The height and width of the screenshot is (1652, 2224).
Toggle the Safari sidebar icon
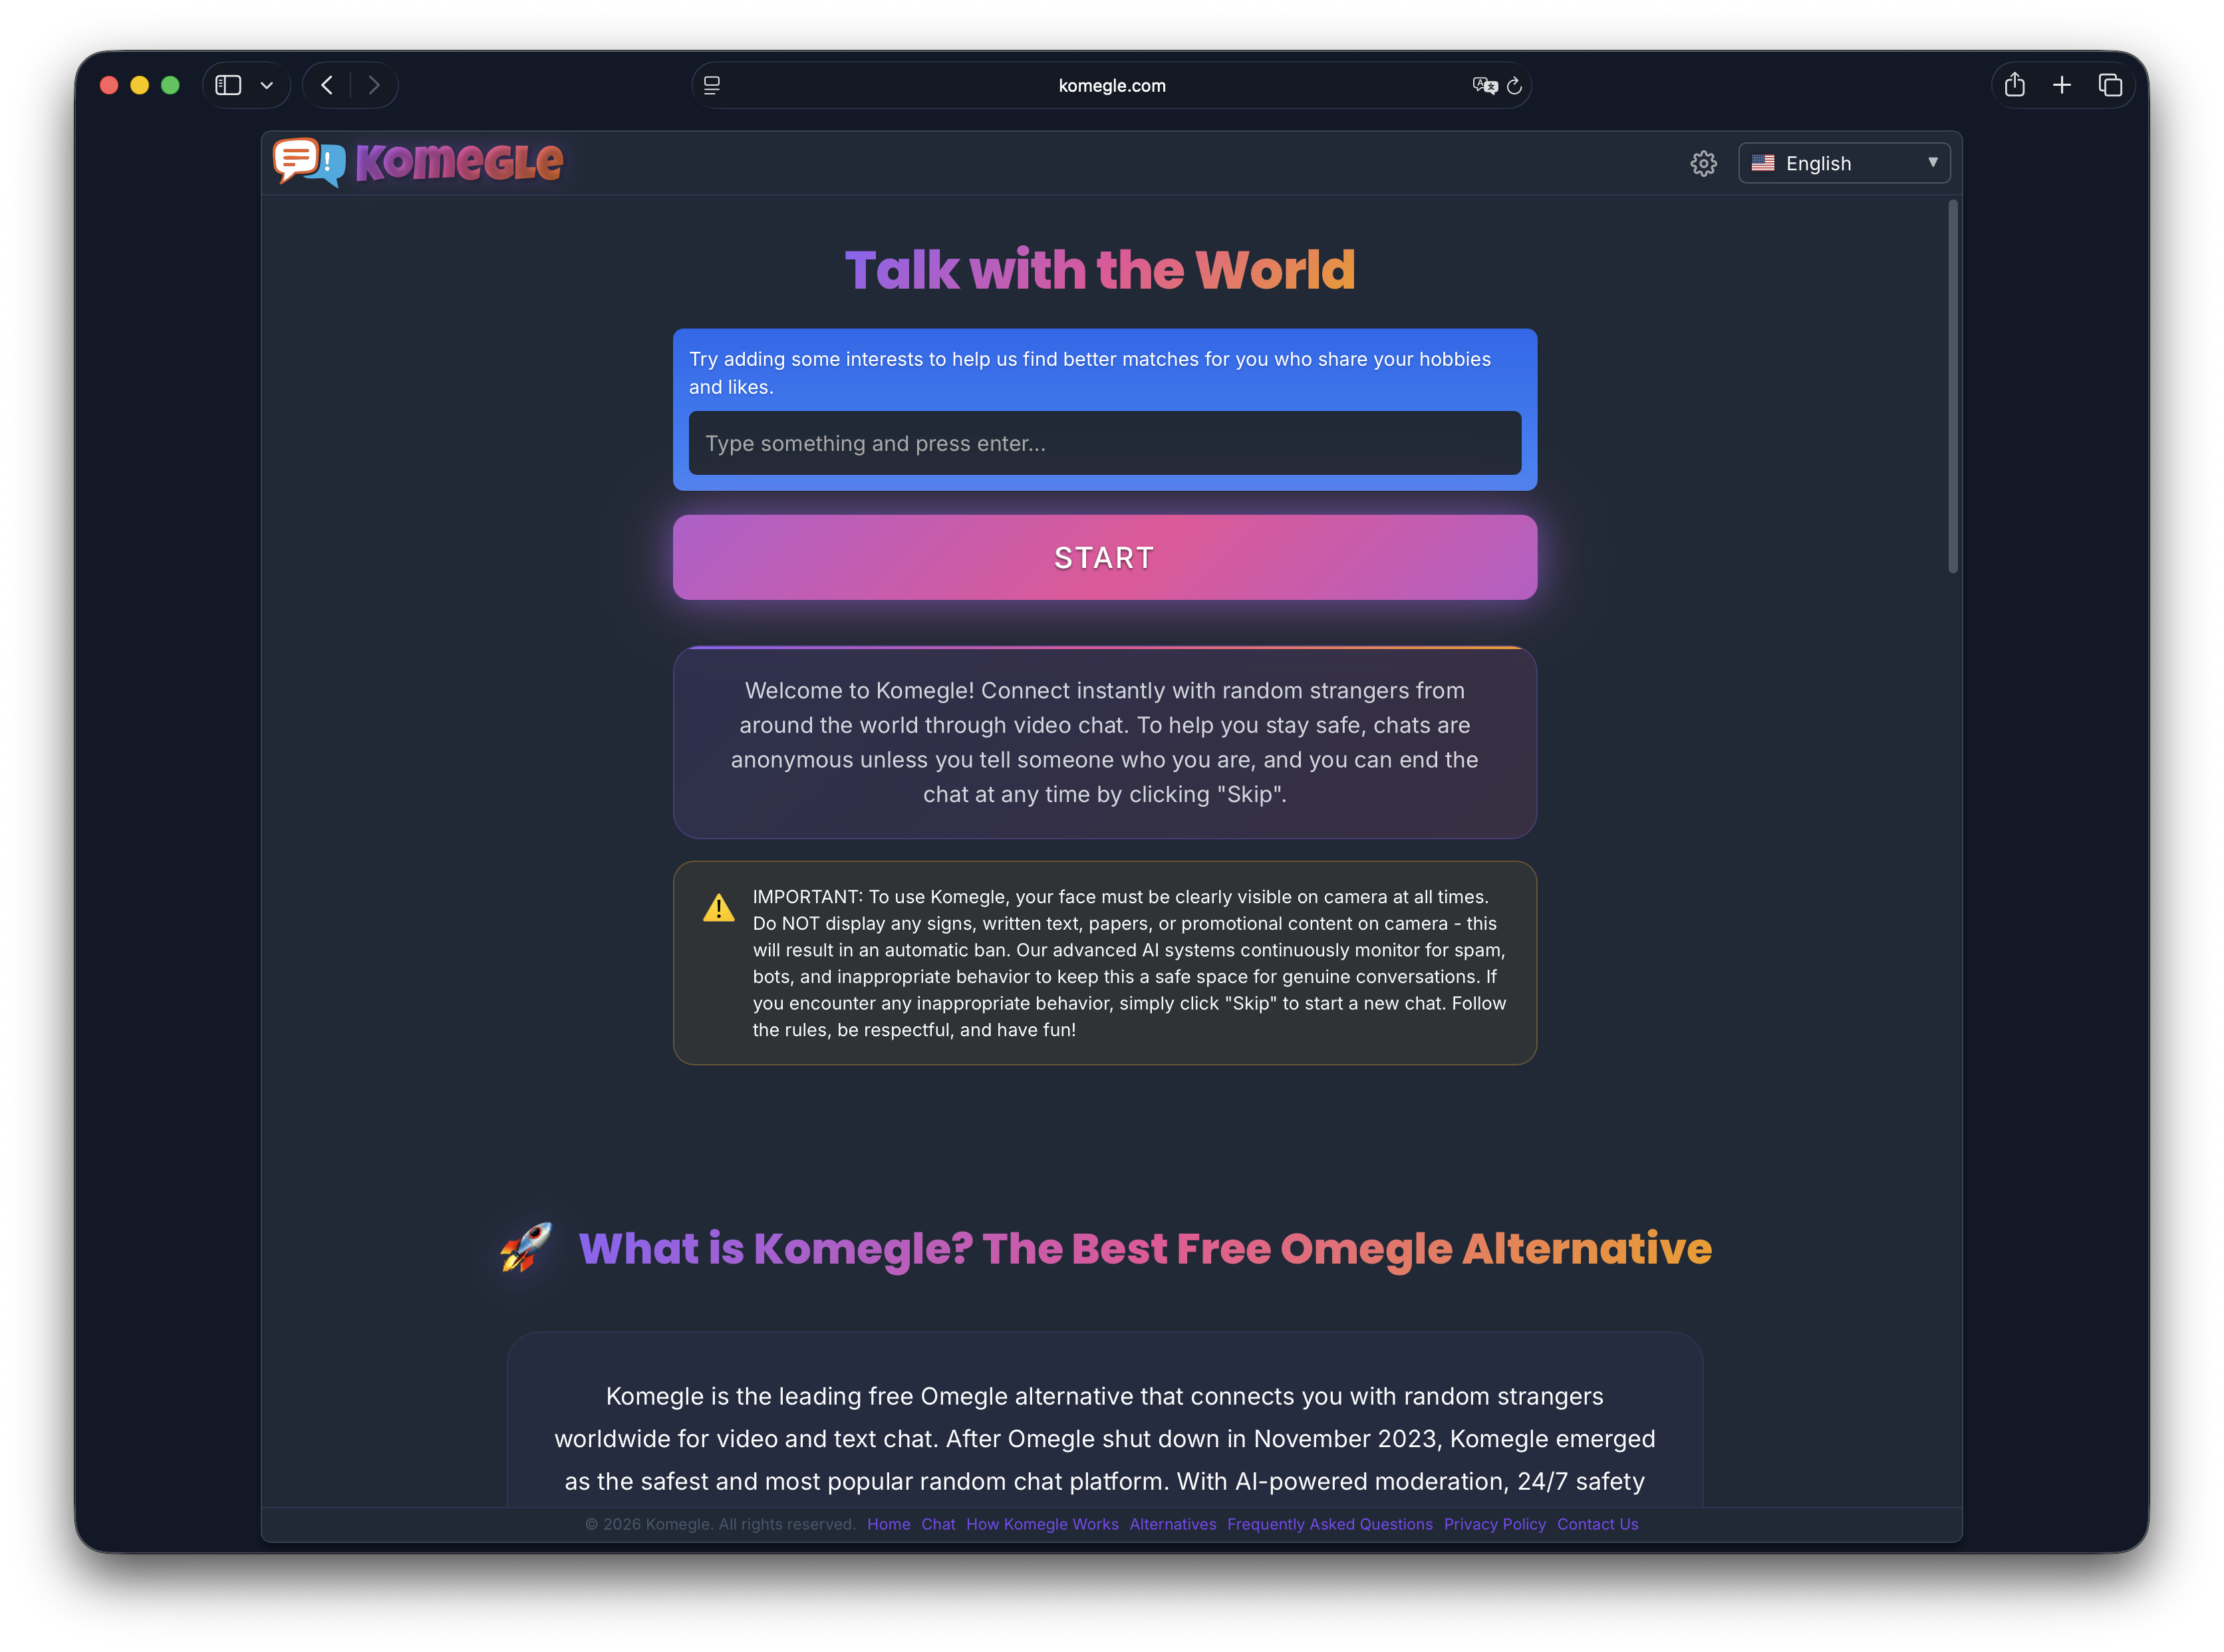click(x=228, y=85)
